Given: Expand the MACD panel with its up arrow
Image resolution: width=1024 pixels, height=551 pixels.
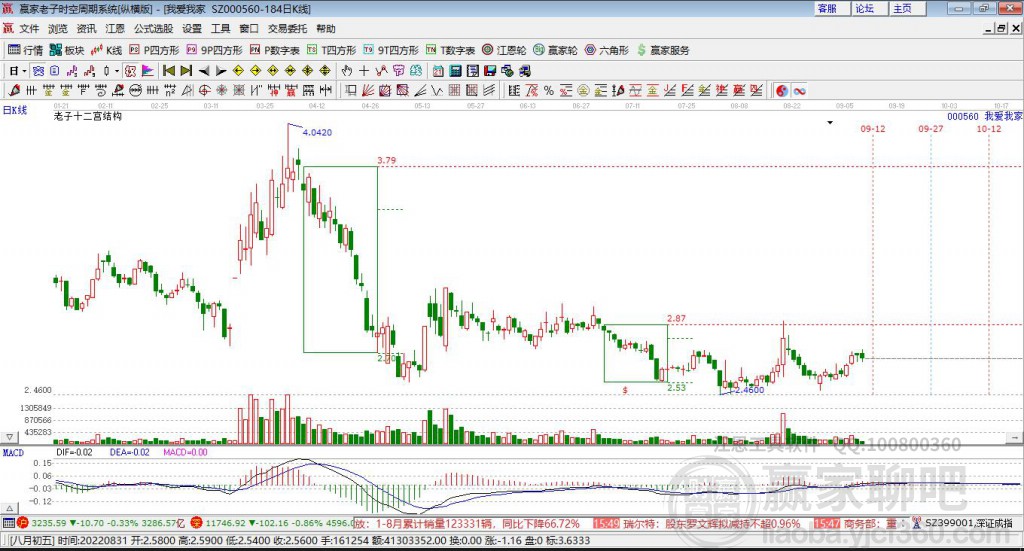Looking at the screenshot, I should pos(9,508).
